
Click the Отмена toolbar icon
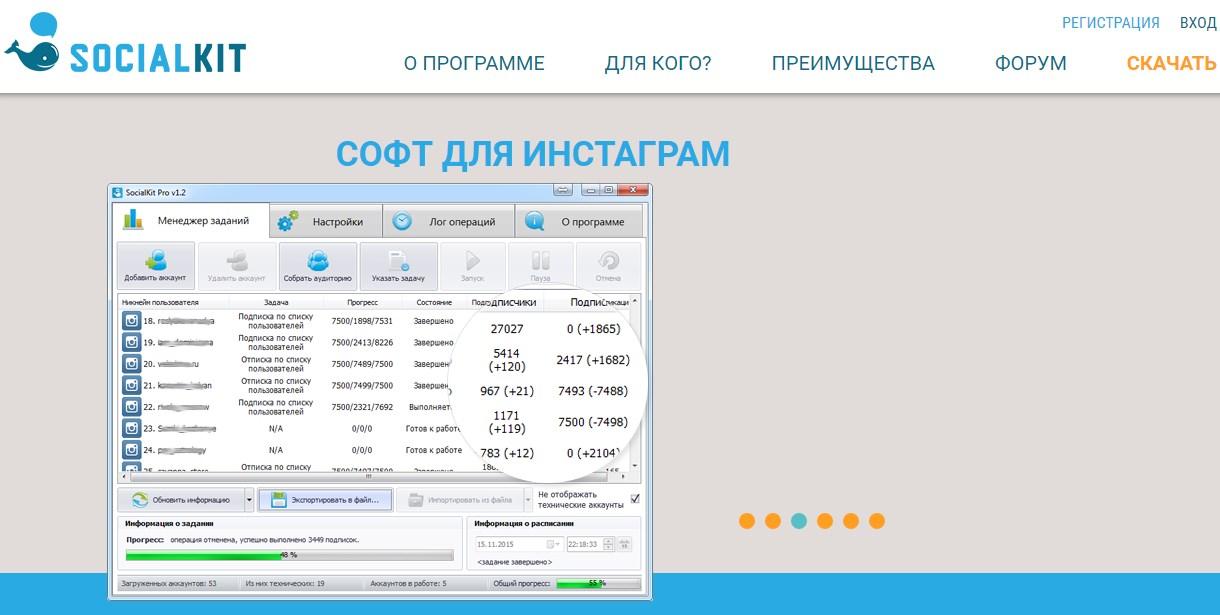pos(608,261)
